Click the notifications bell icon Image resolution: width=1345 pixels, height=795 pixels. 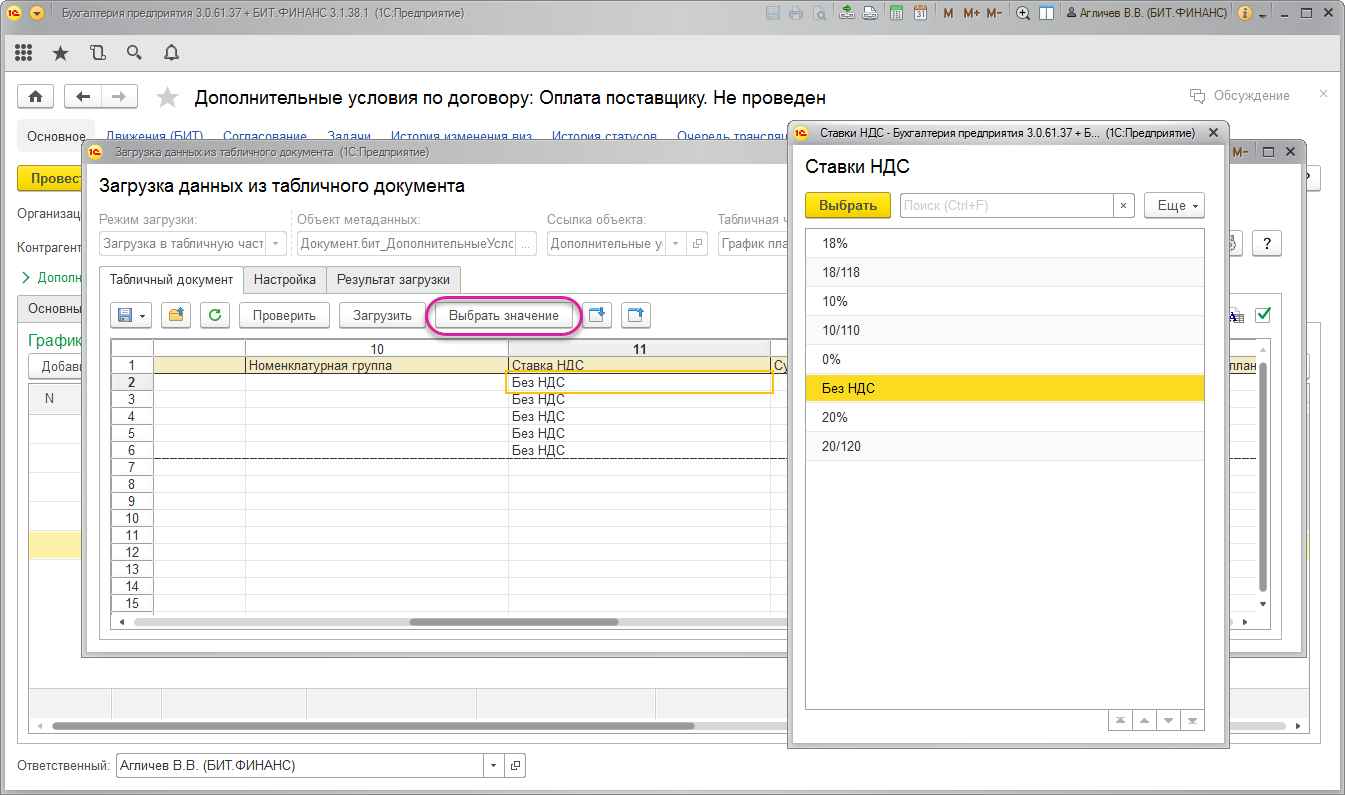[171, 53]
